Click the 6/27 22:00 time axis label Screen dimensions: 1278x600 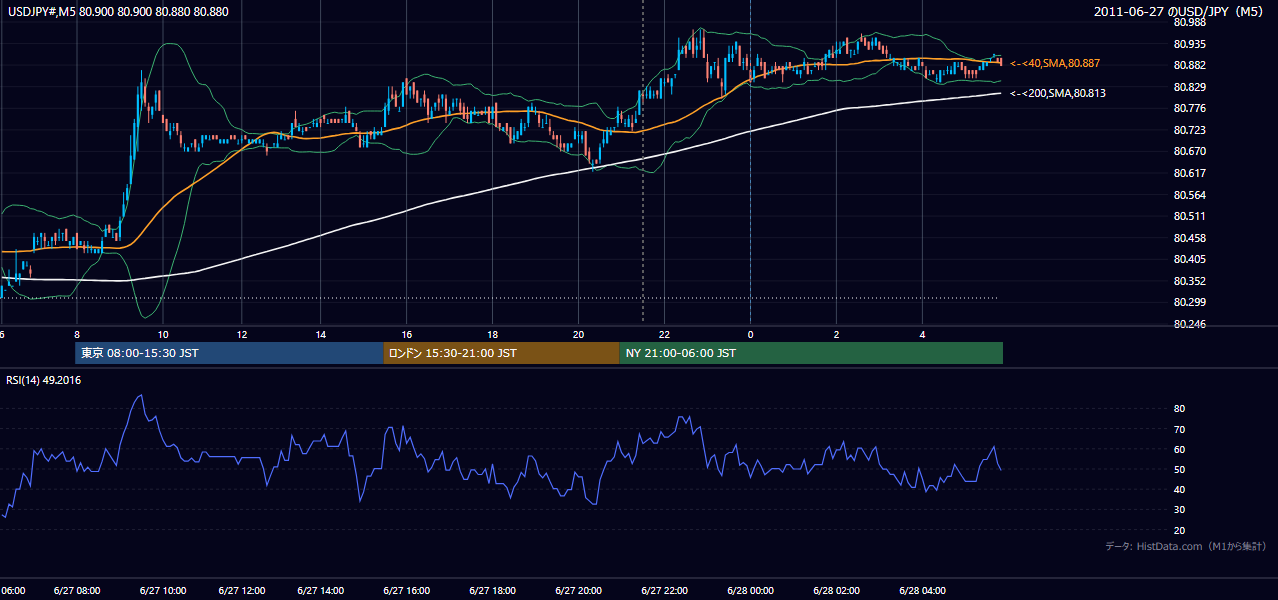664,590
